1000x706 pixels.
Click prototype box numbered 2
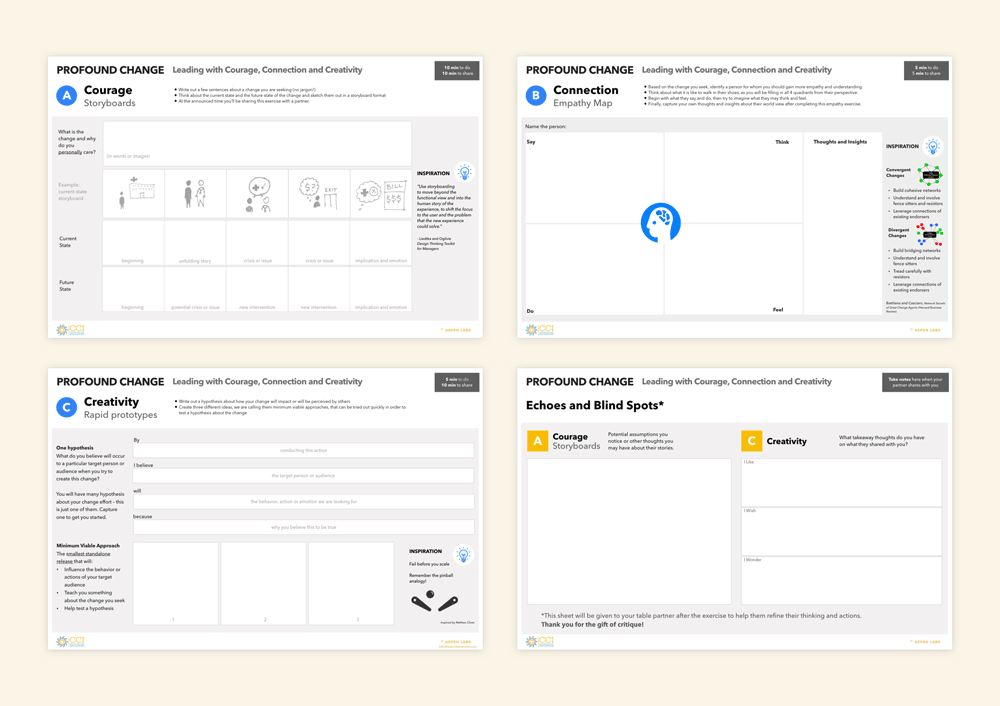pos(263,584)
